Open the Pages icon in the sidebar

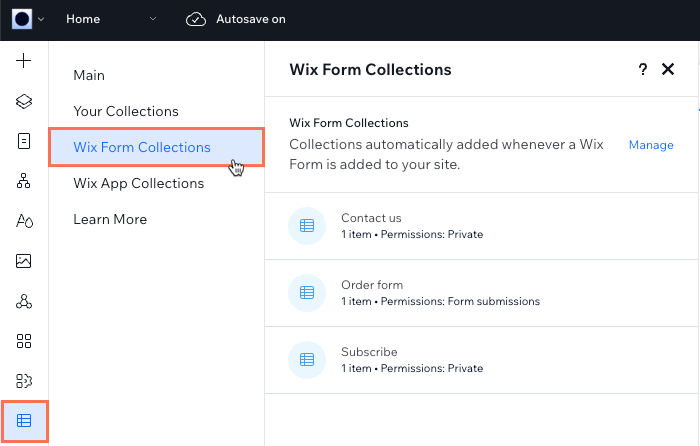coord(24,141)
